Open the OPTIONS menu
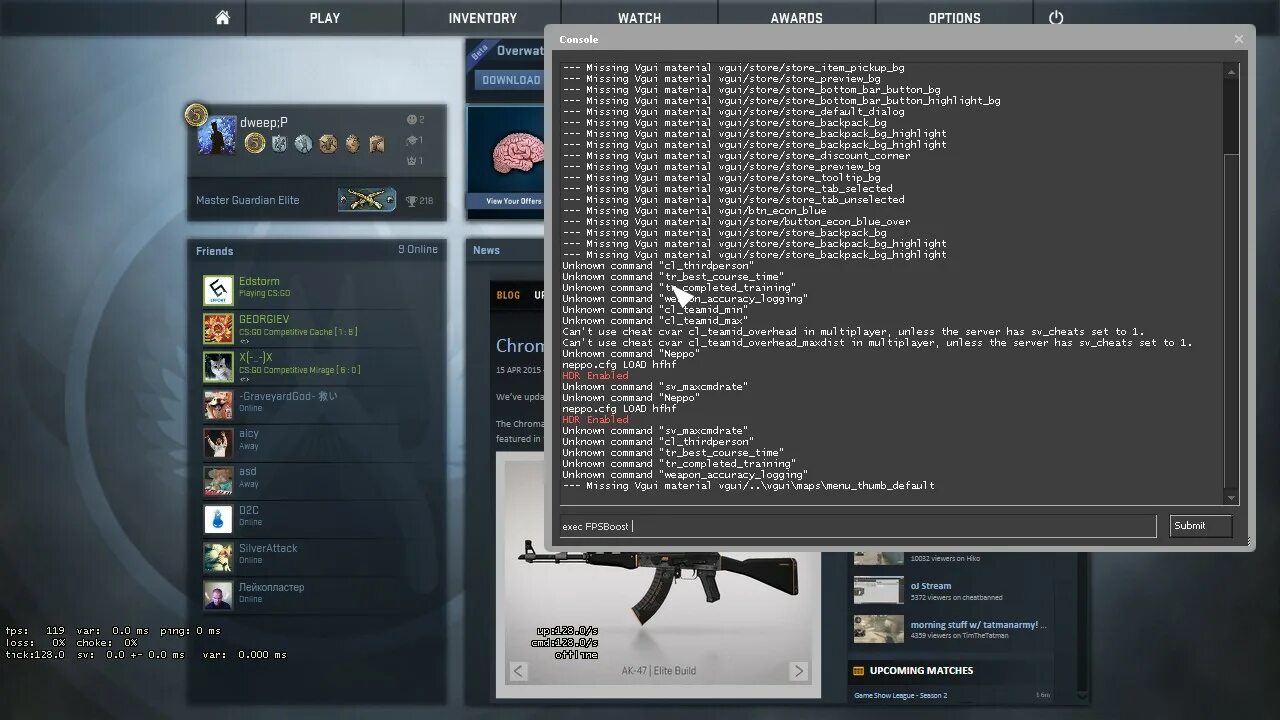The height and width of the screenshot is (720, 1280). [954, 18]
